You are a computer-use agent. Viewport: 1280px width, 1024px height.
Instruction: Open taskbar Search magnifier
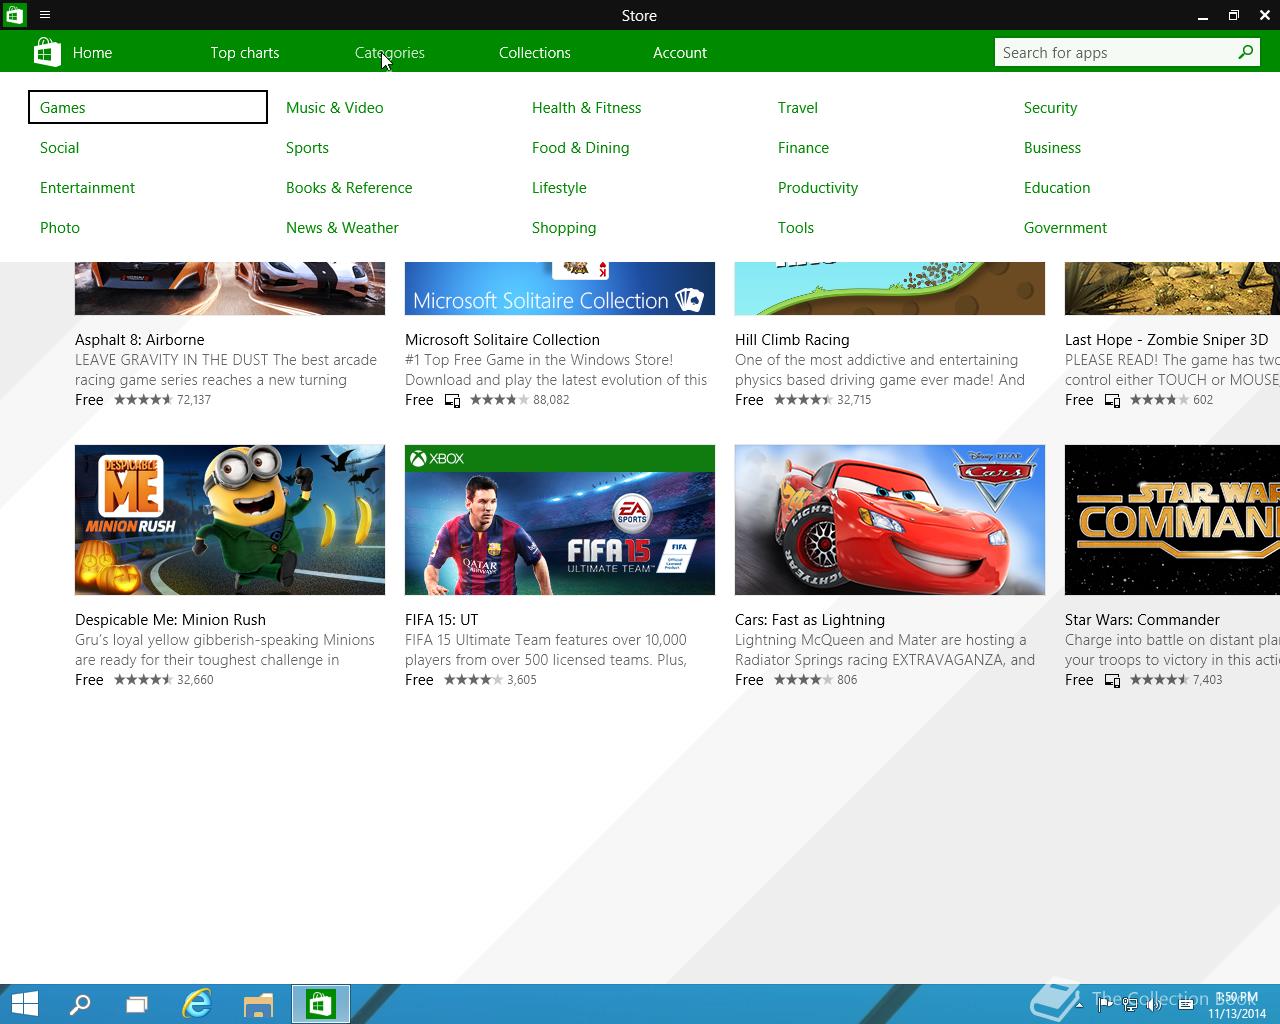click(80, 1004)
